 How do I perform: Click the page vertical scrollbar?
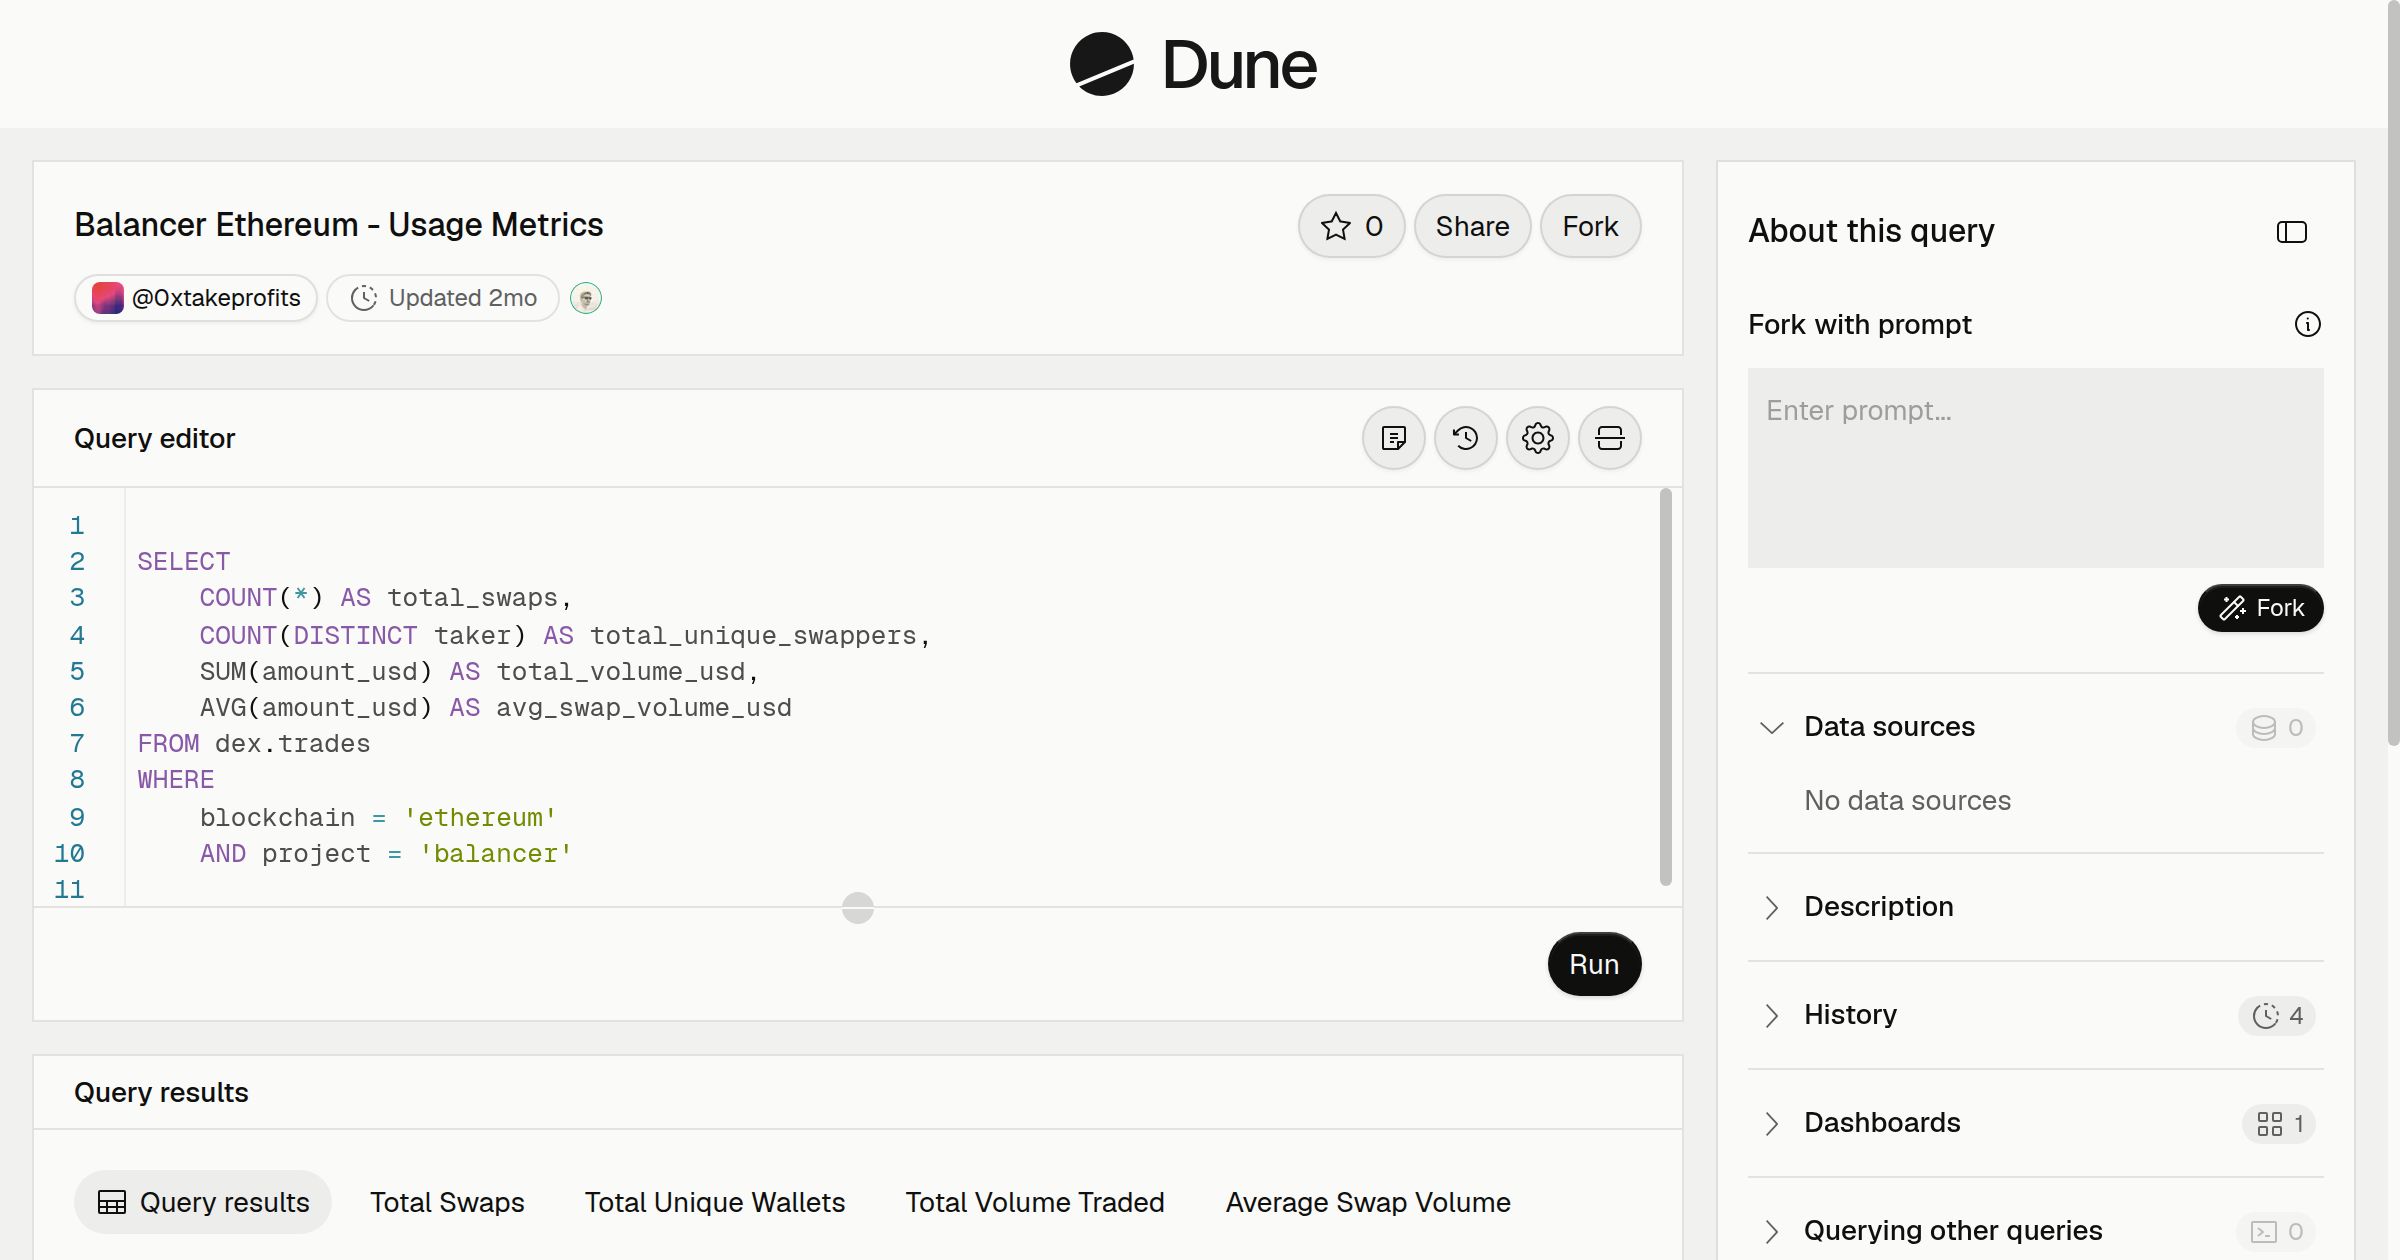(2393, 372)
